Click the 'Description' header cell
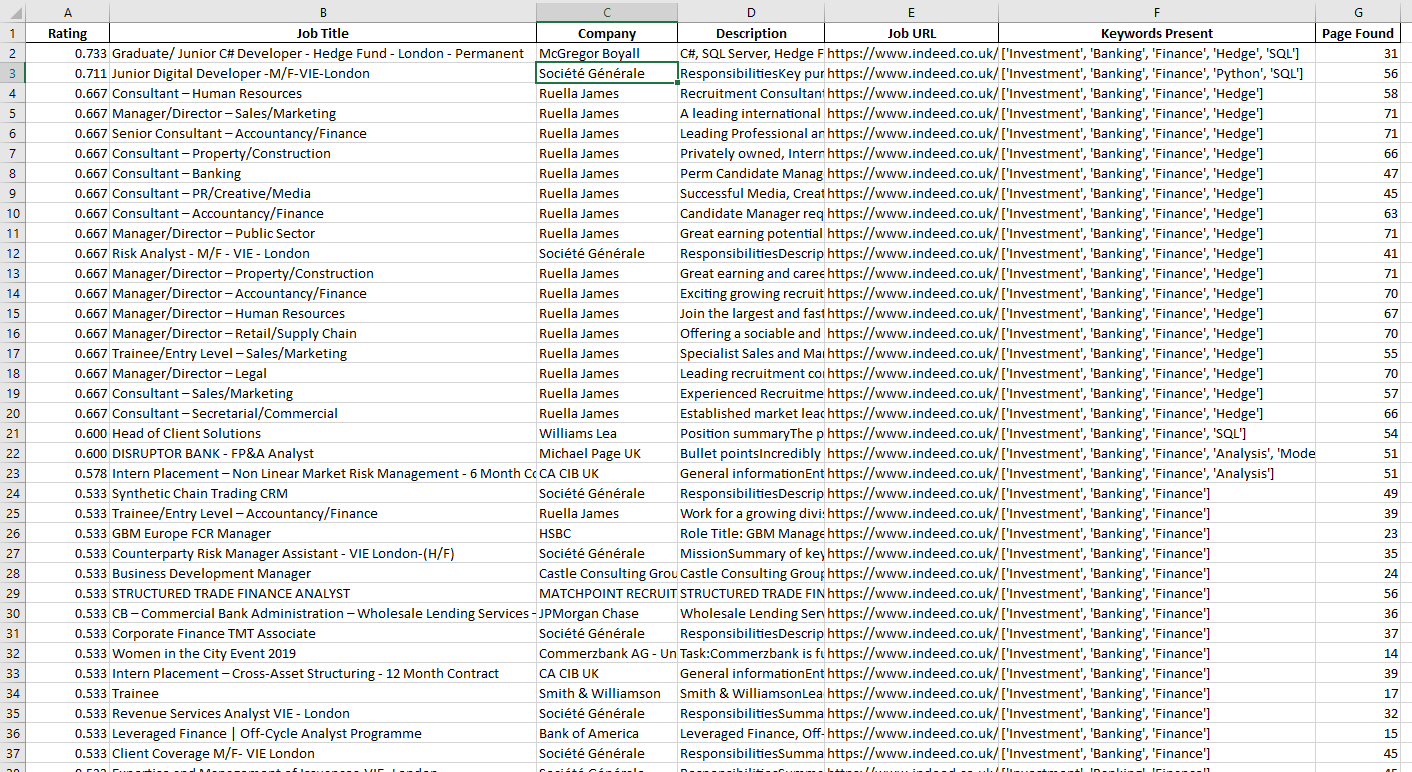Image resolution: width=1412 pixels, height=772 pixels. pos(751,33)
